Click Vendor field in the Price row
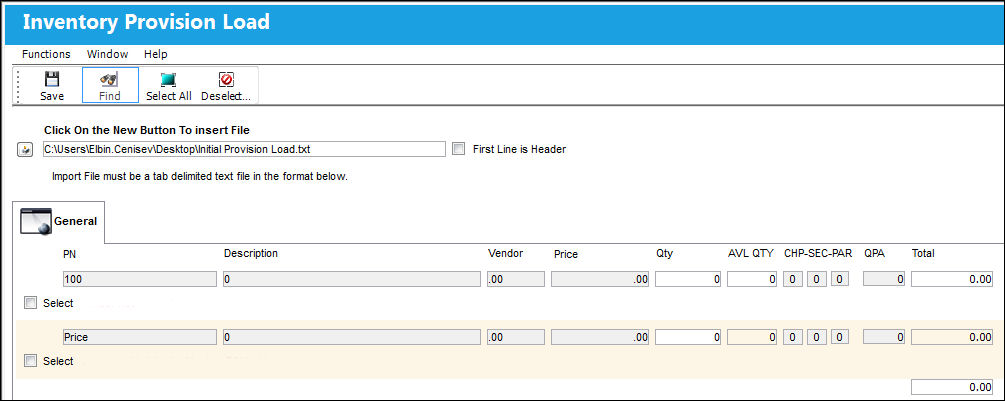This screenshot has height=401, width=1005. tap(516, 337)
